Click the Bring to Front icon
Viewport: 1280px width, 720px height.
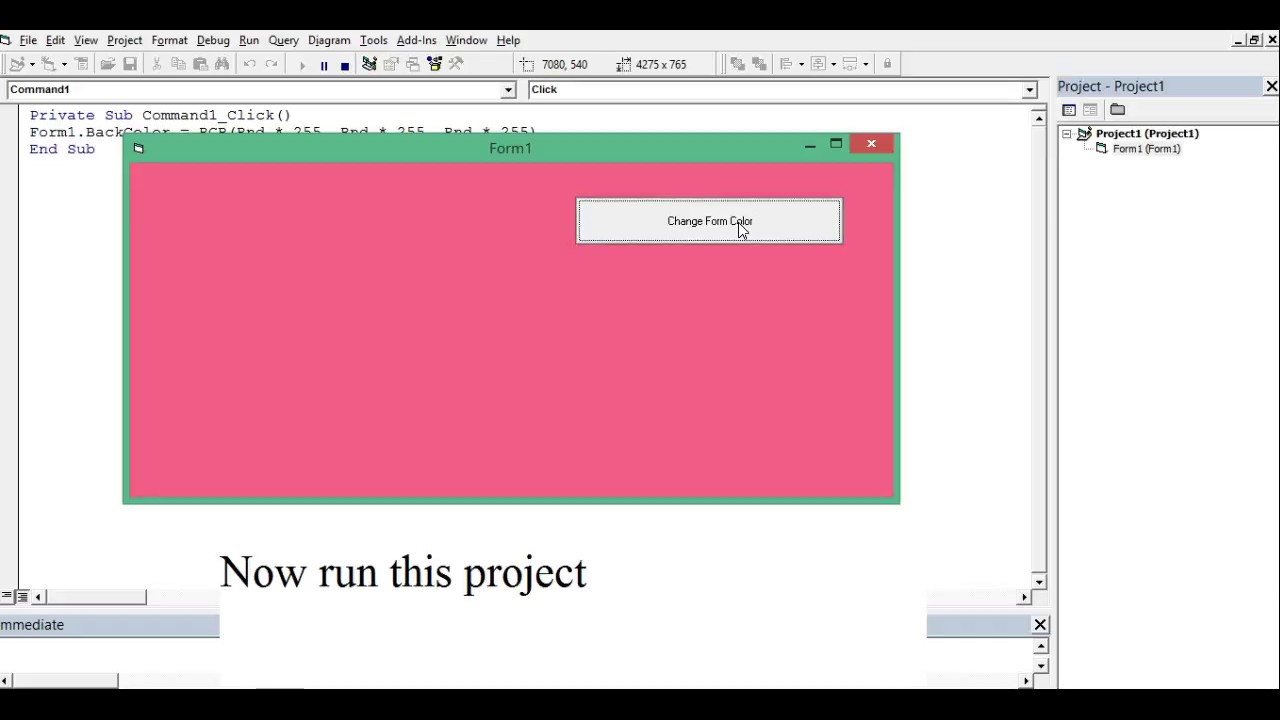pos(738,64)
